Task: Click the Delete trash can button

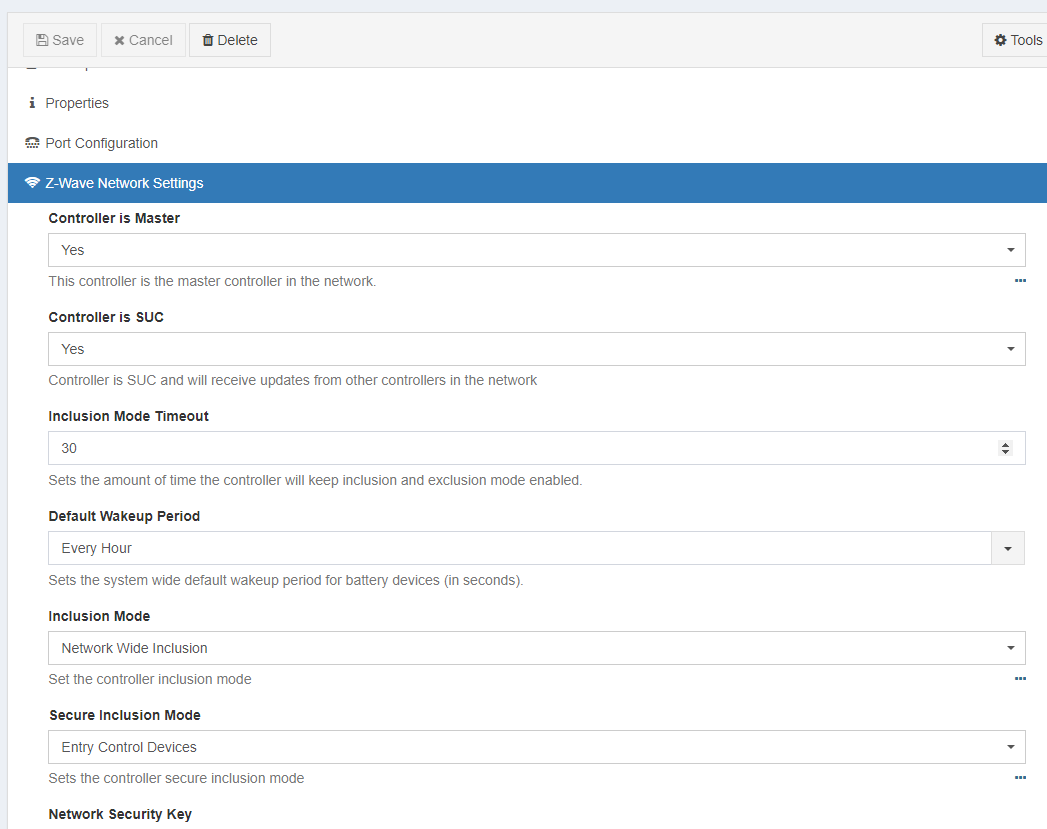Action: [230, 40]
